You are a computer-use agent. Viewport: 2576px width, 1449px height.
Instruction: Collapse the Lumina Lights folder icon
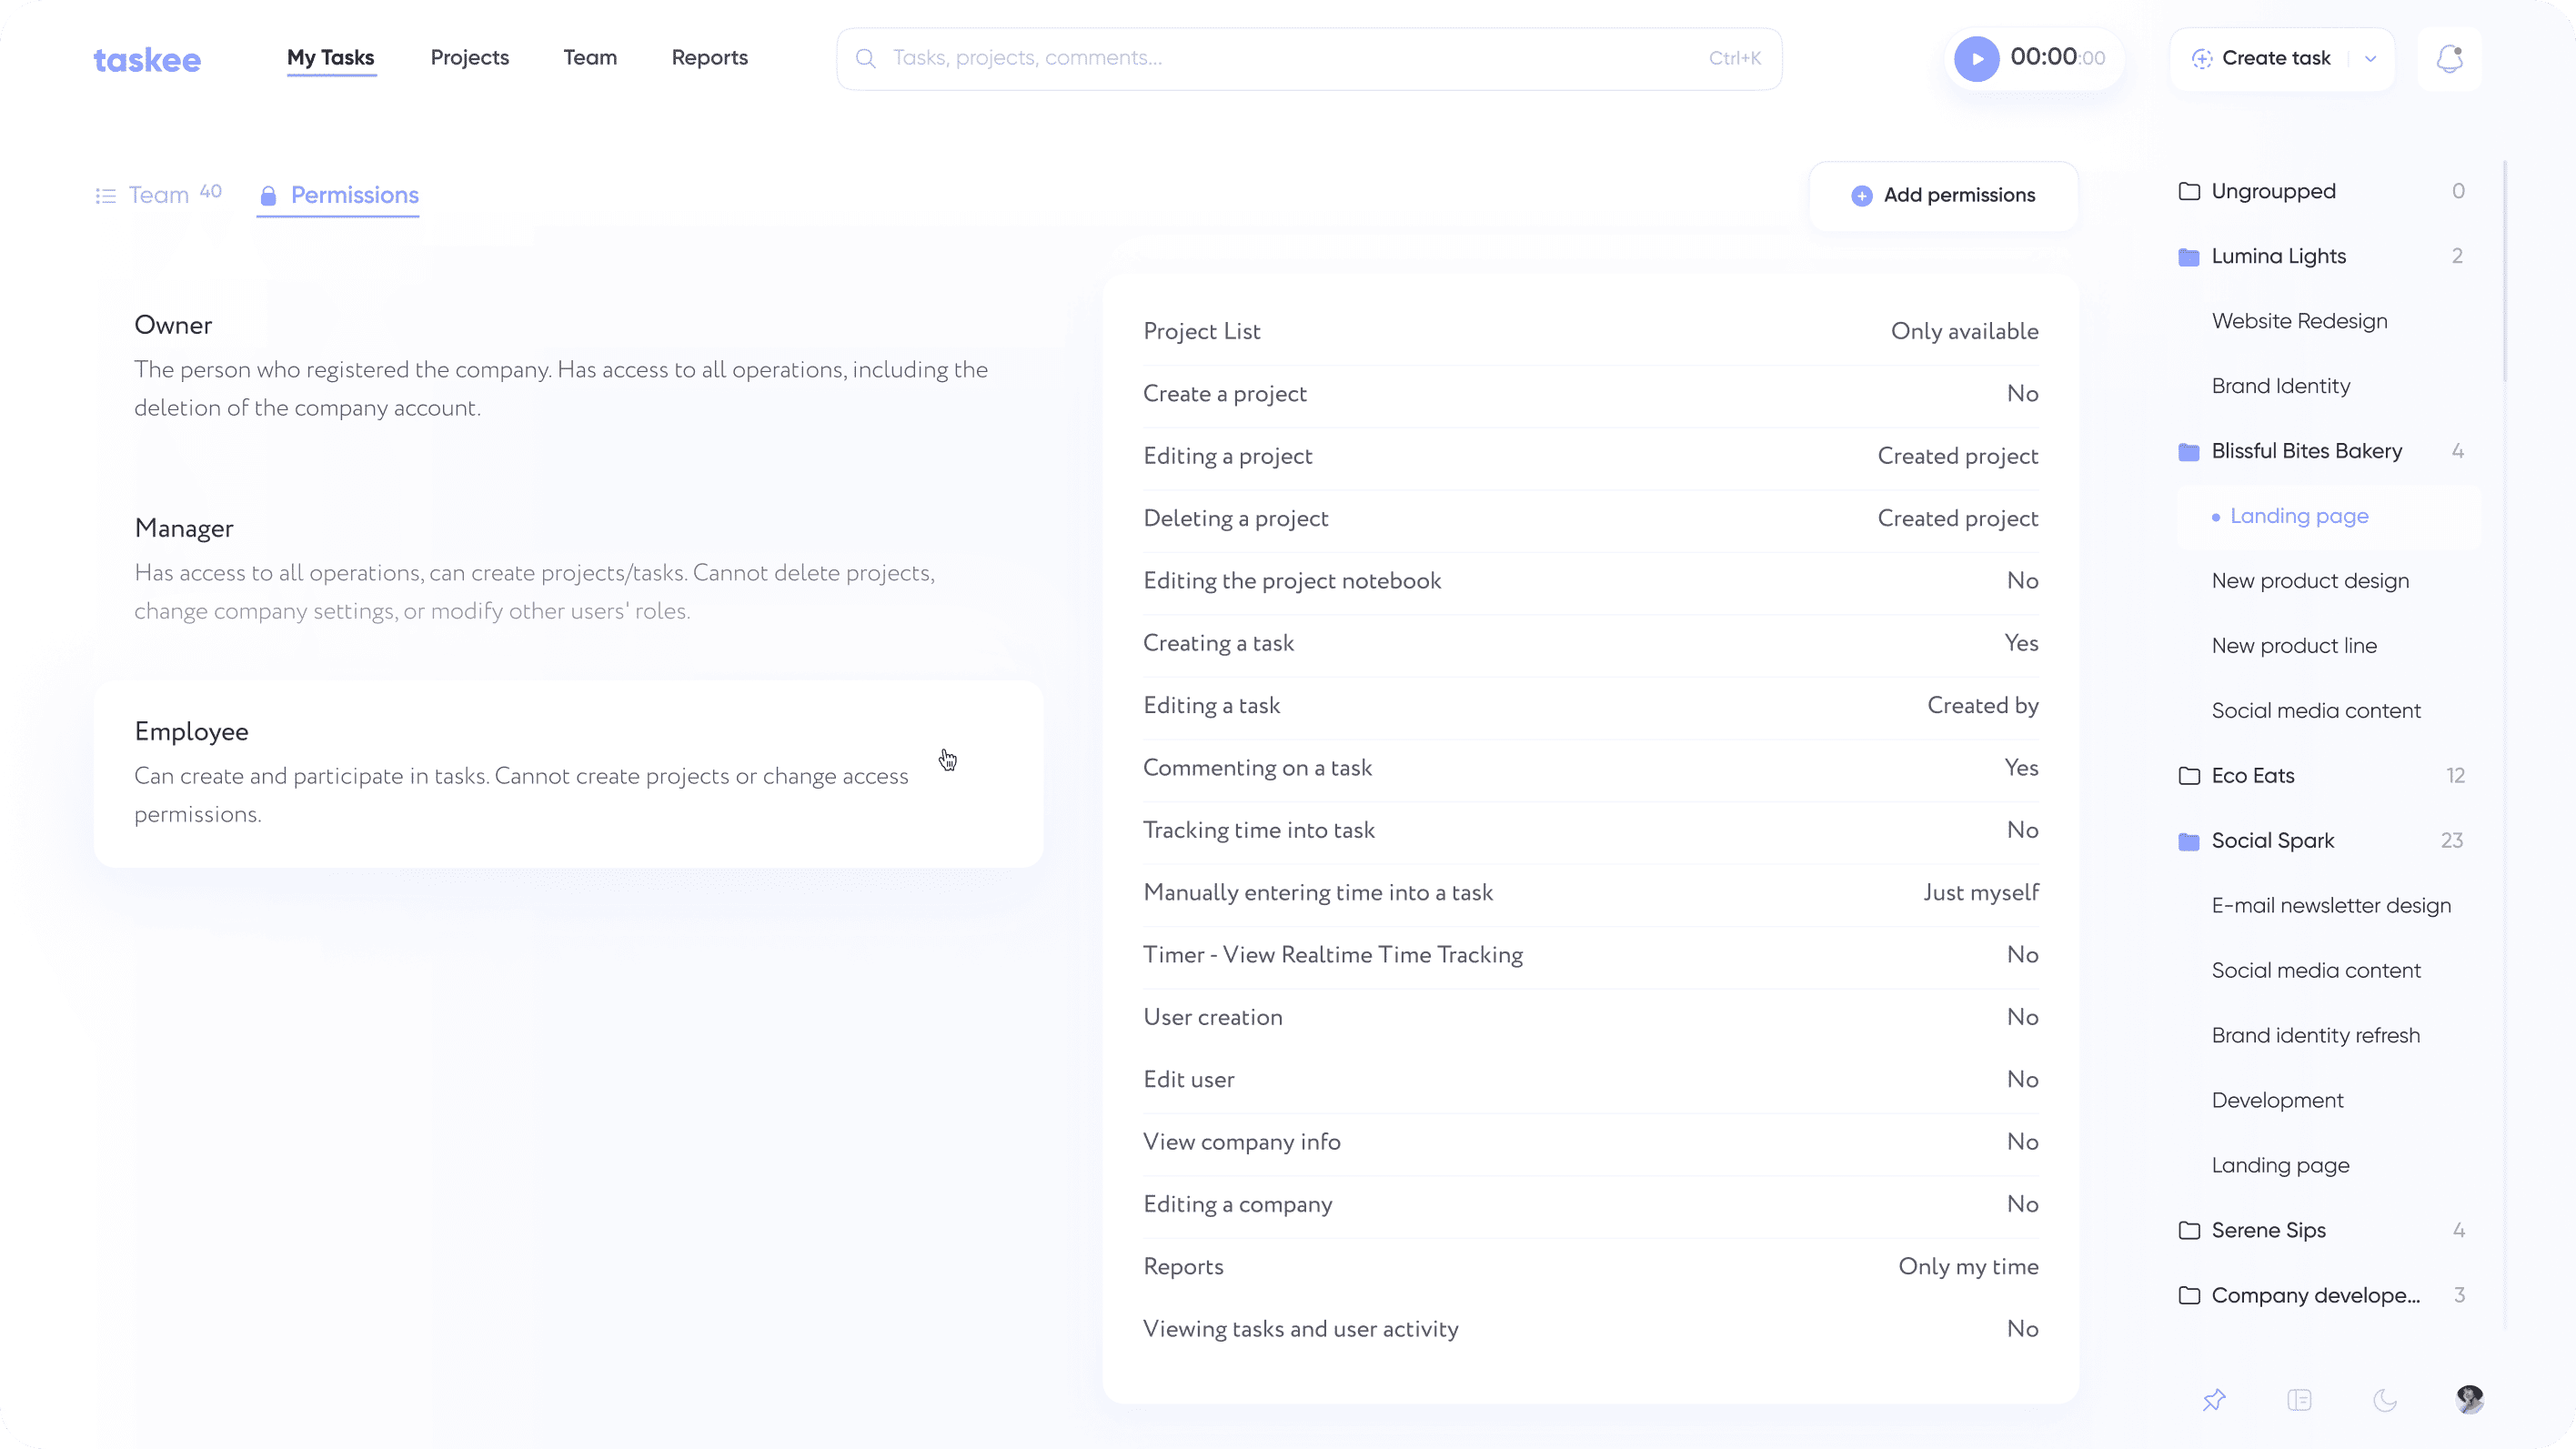click(x=2189, y=257)
